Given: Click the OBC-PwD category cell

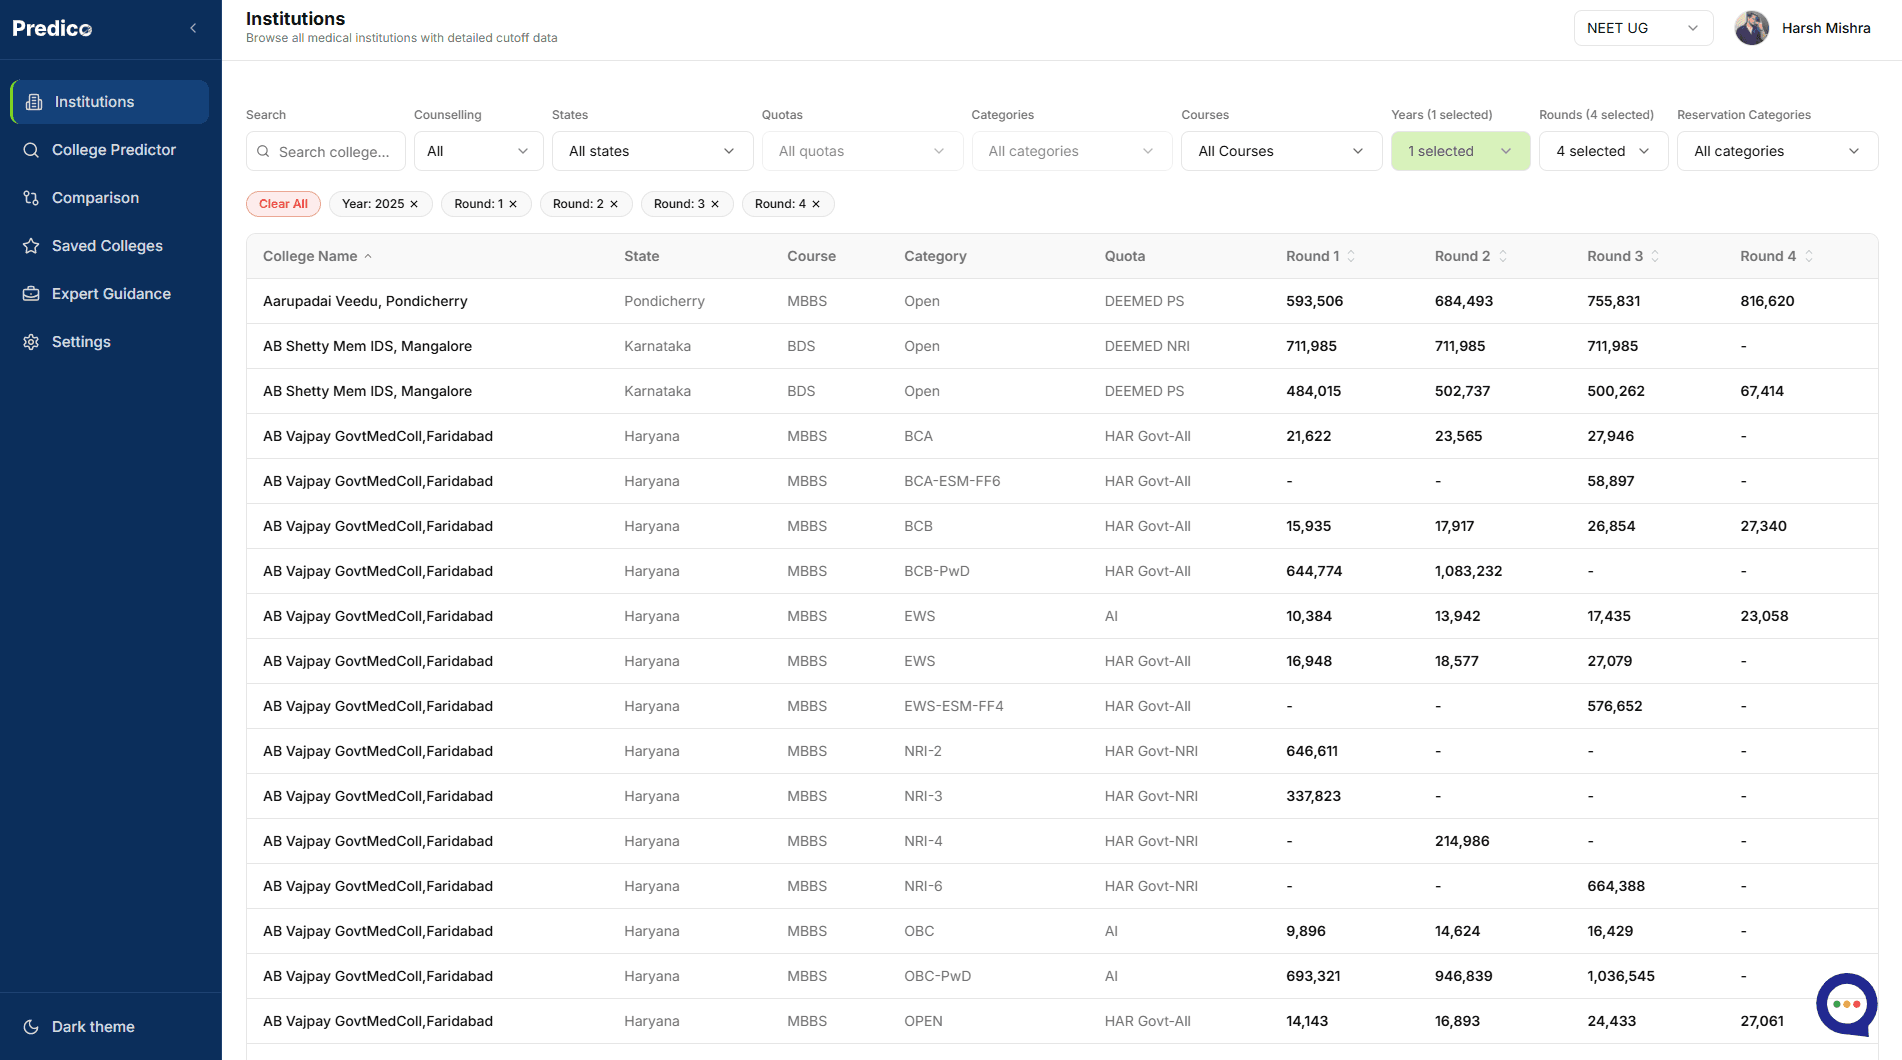Looking at the screenshot, I should [937, 976].
